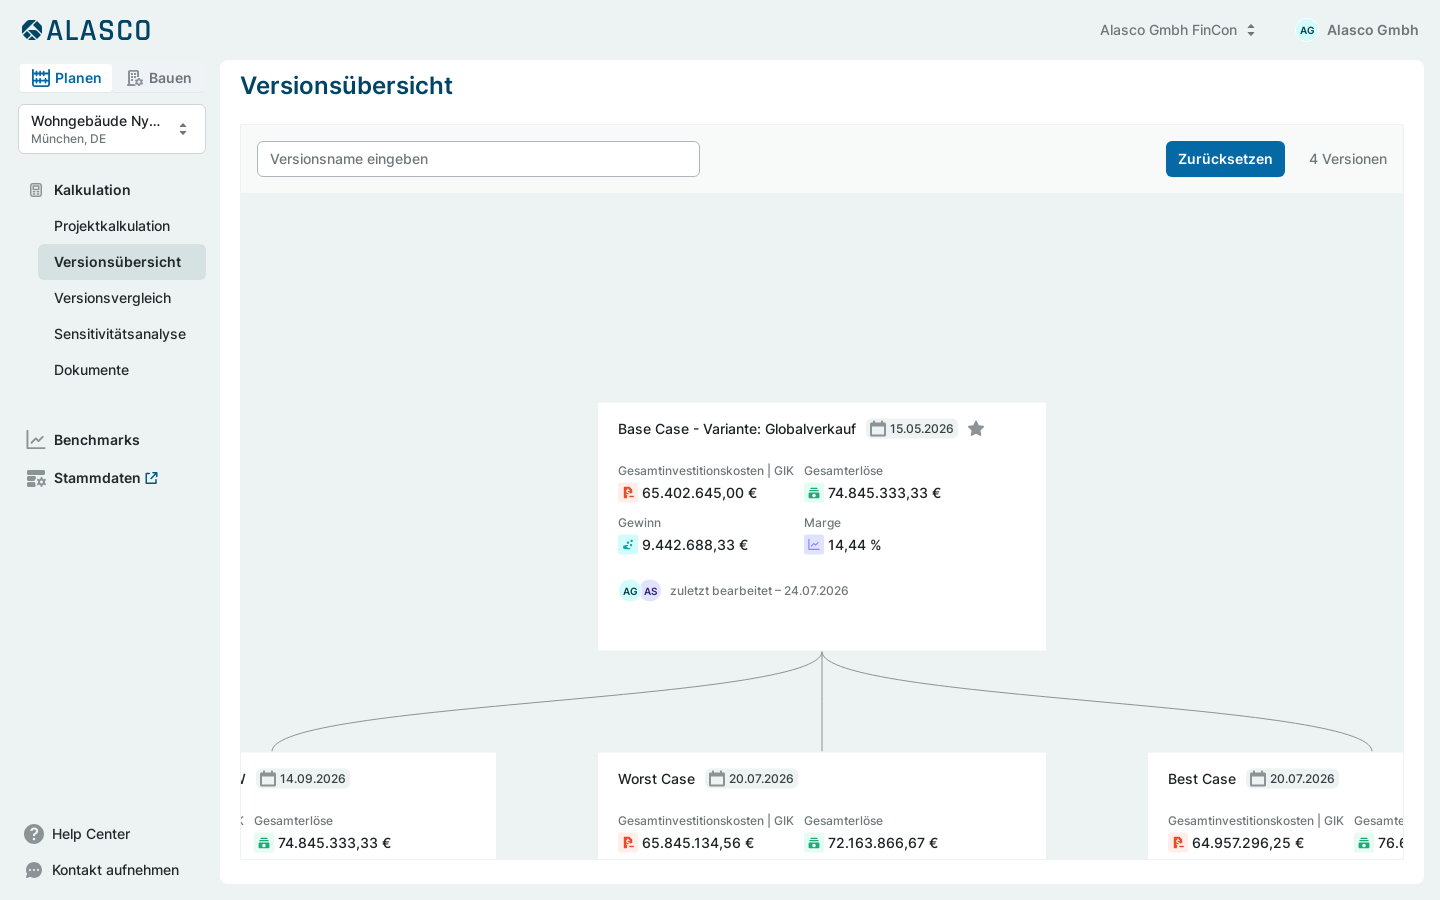Open the Help Center
This screenshot has width=1440, height=900.
91,834
